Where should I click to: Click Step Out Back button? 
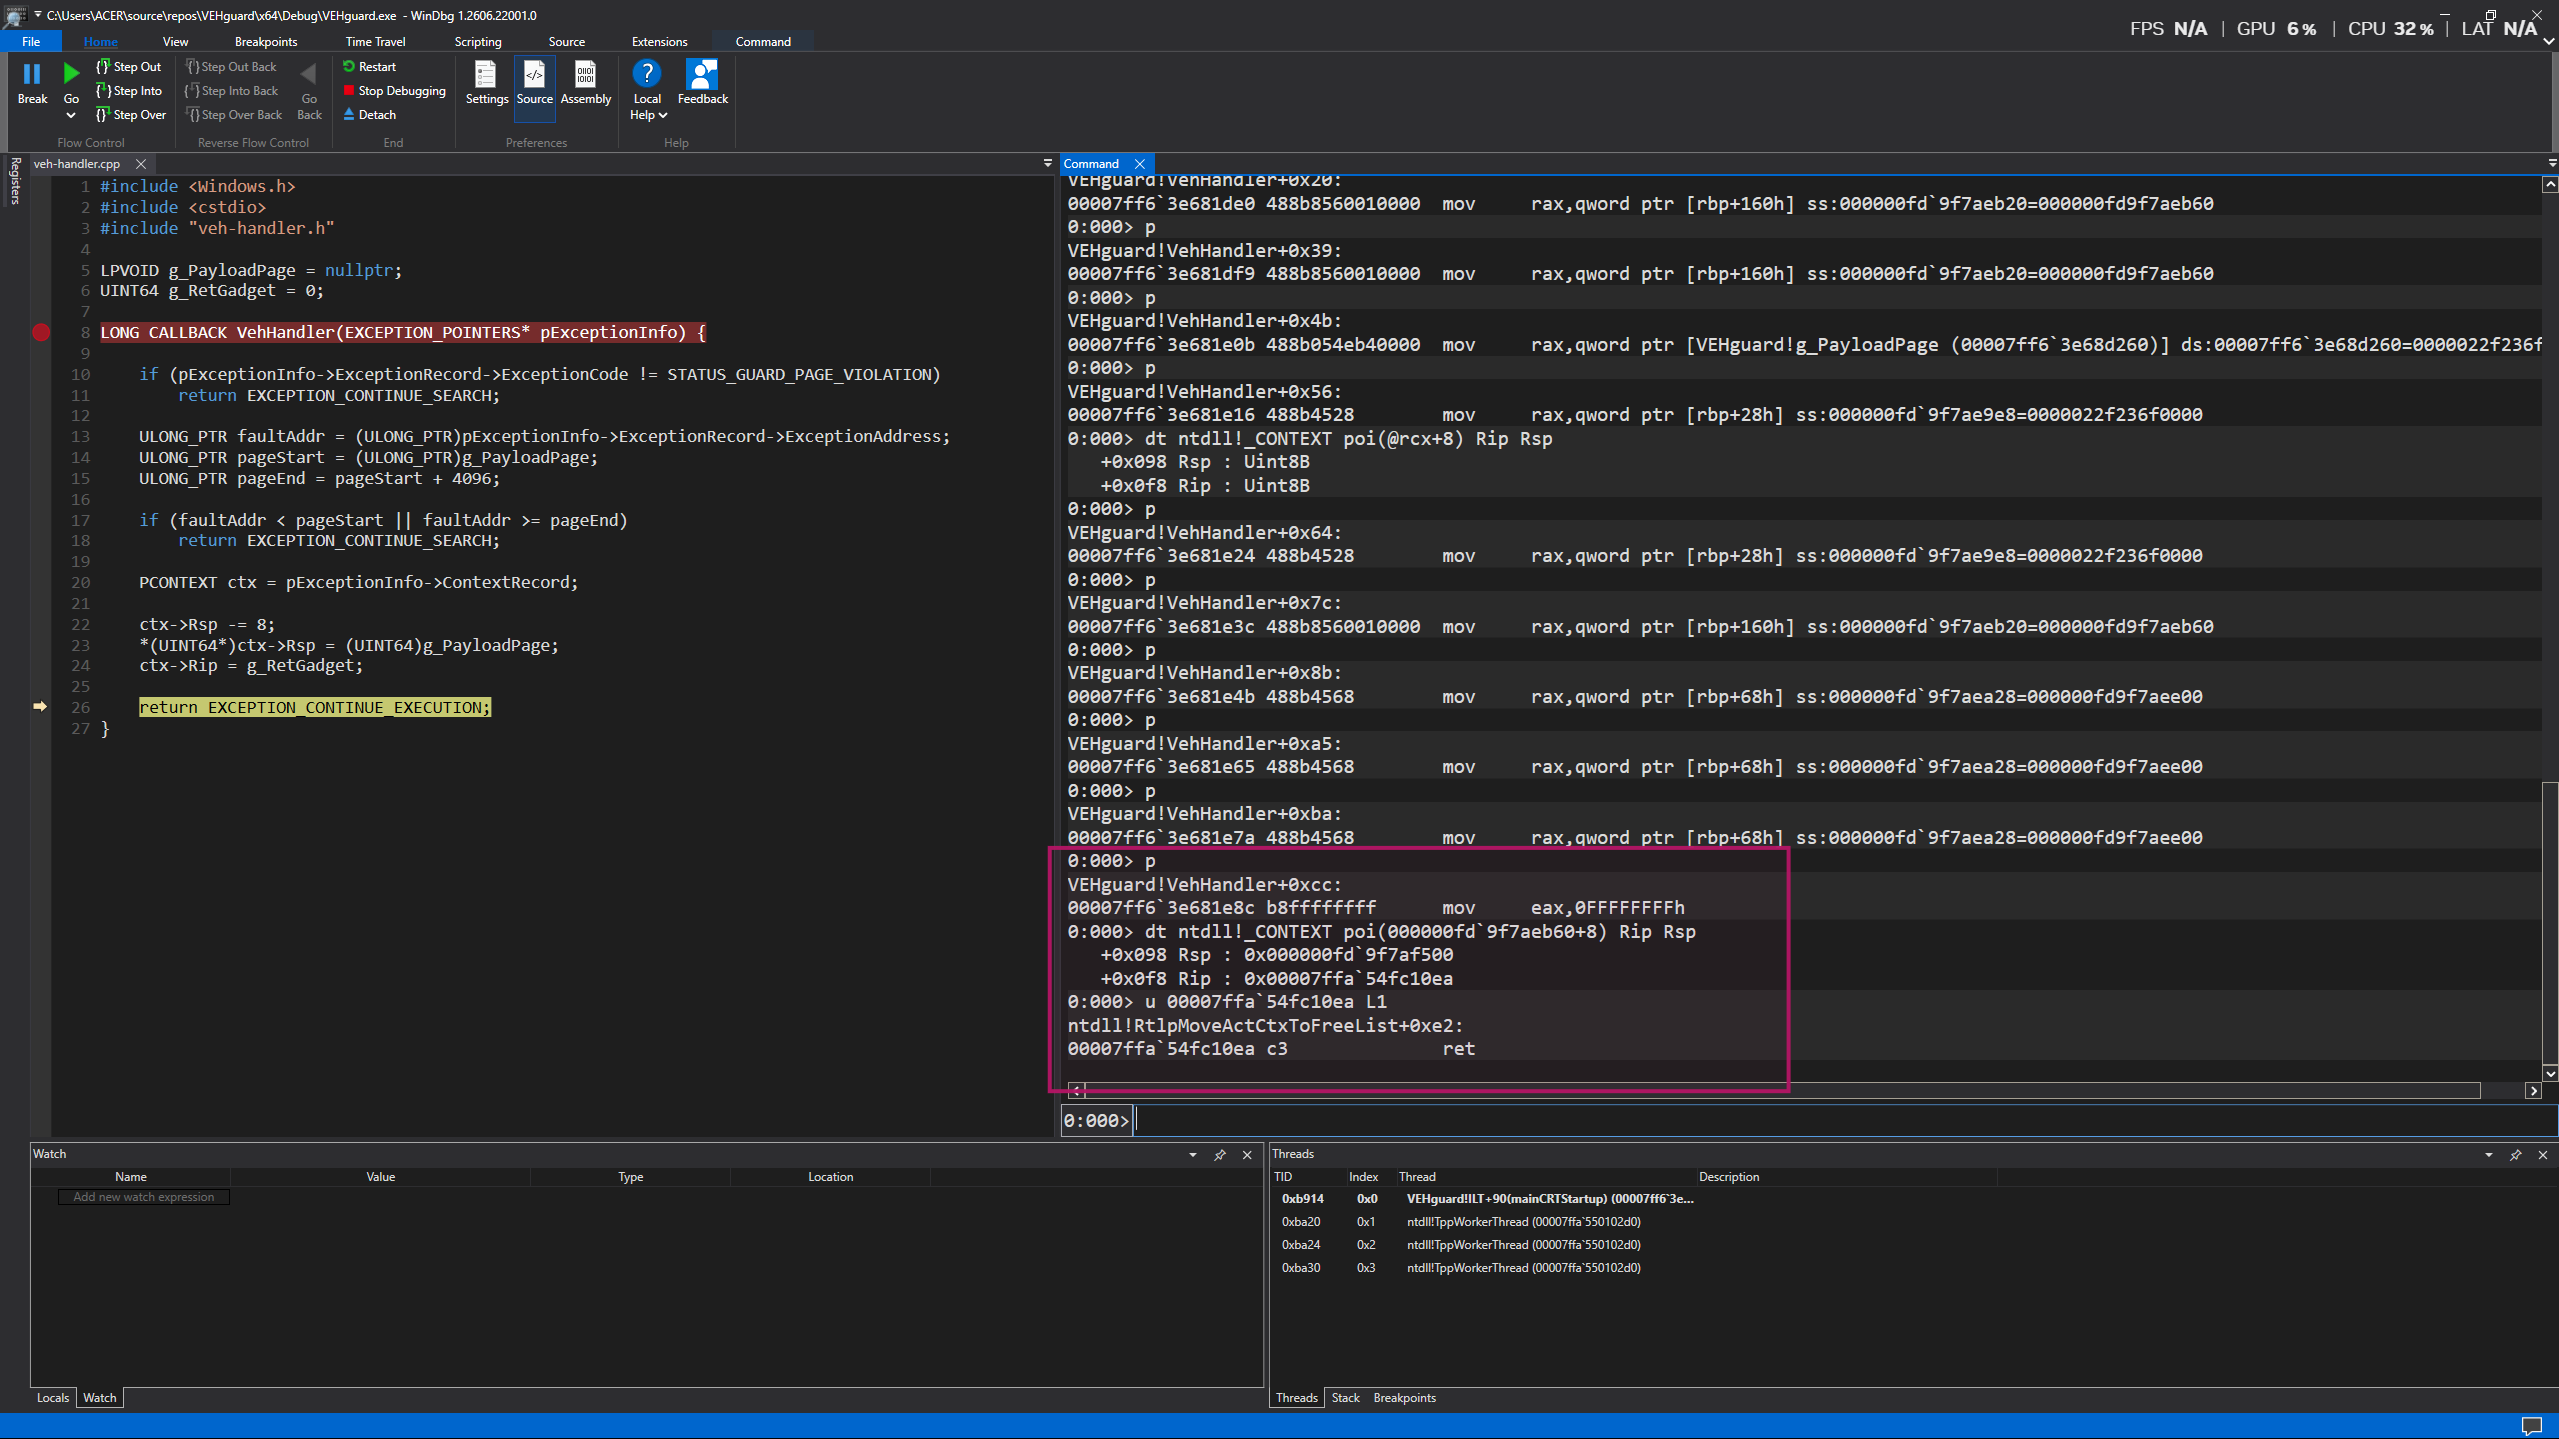[231, 67]
